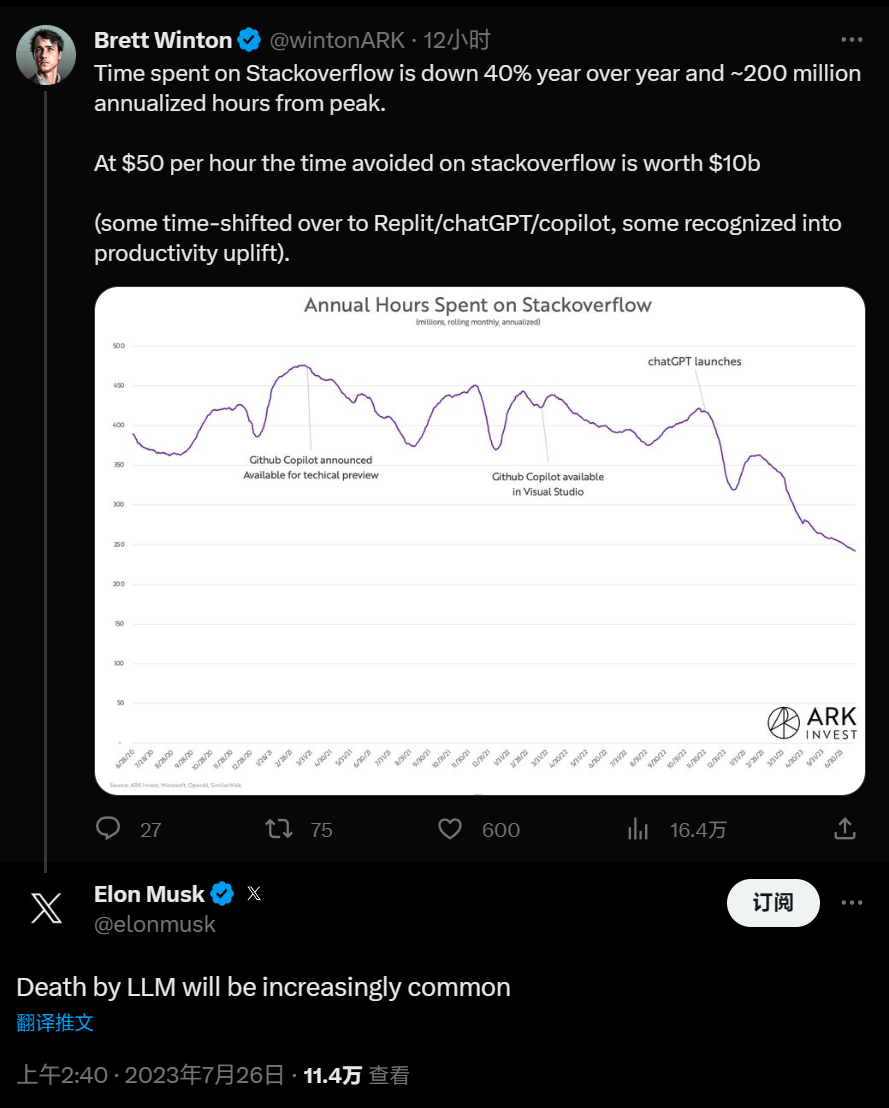Click the 订阅 subscribe button

(772, 903)
